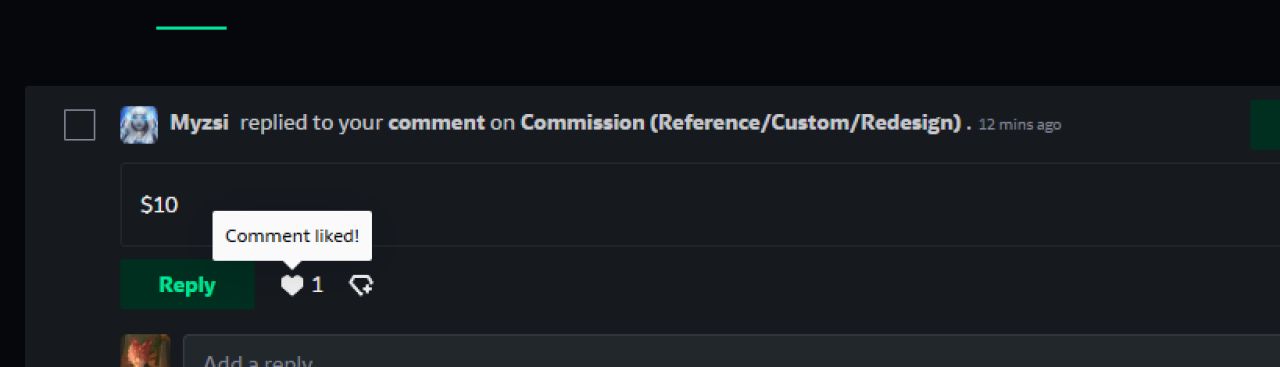Click the "Comment liked!" tooltip
1280x367 pixels.
292,236
